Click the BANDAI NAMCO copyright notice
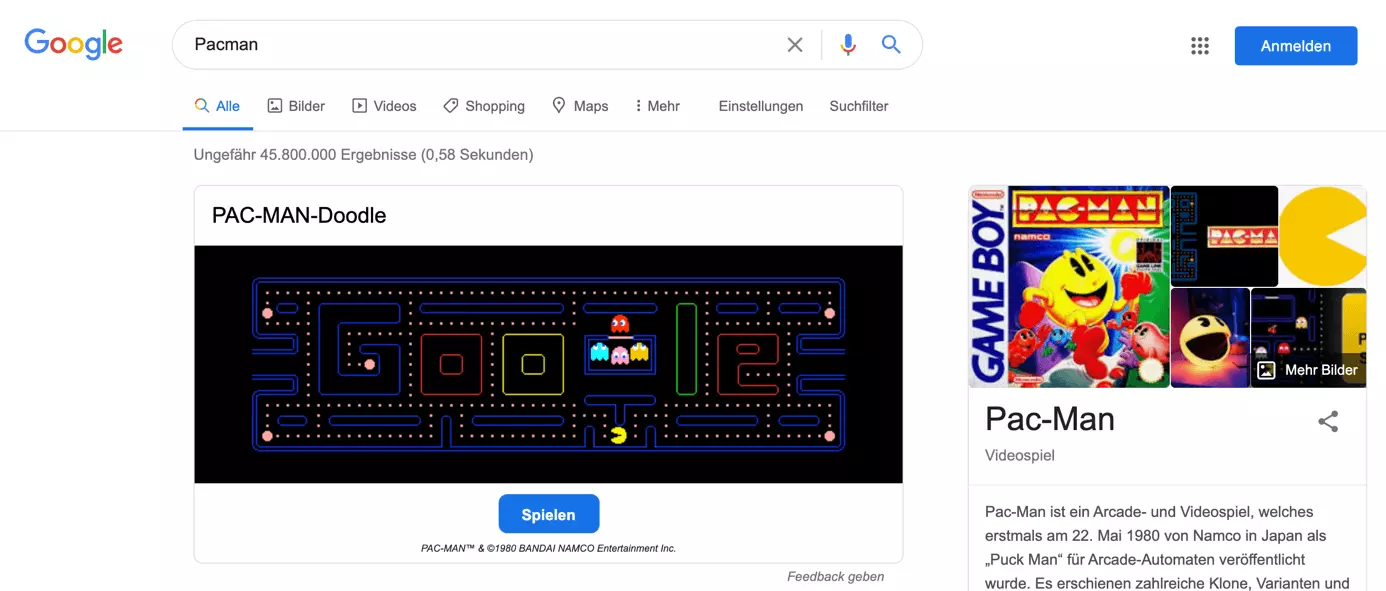The height and width of the screenshot is (591, 1386). pos(549,548)
